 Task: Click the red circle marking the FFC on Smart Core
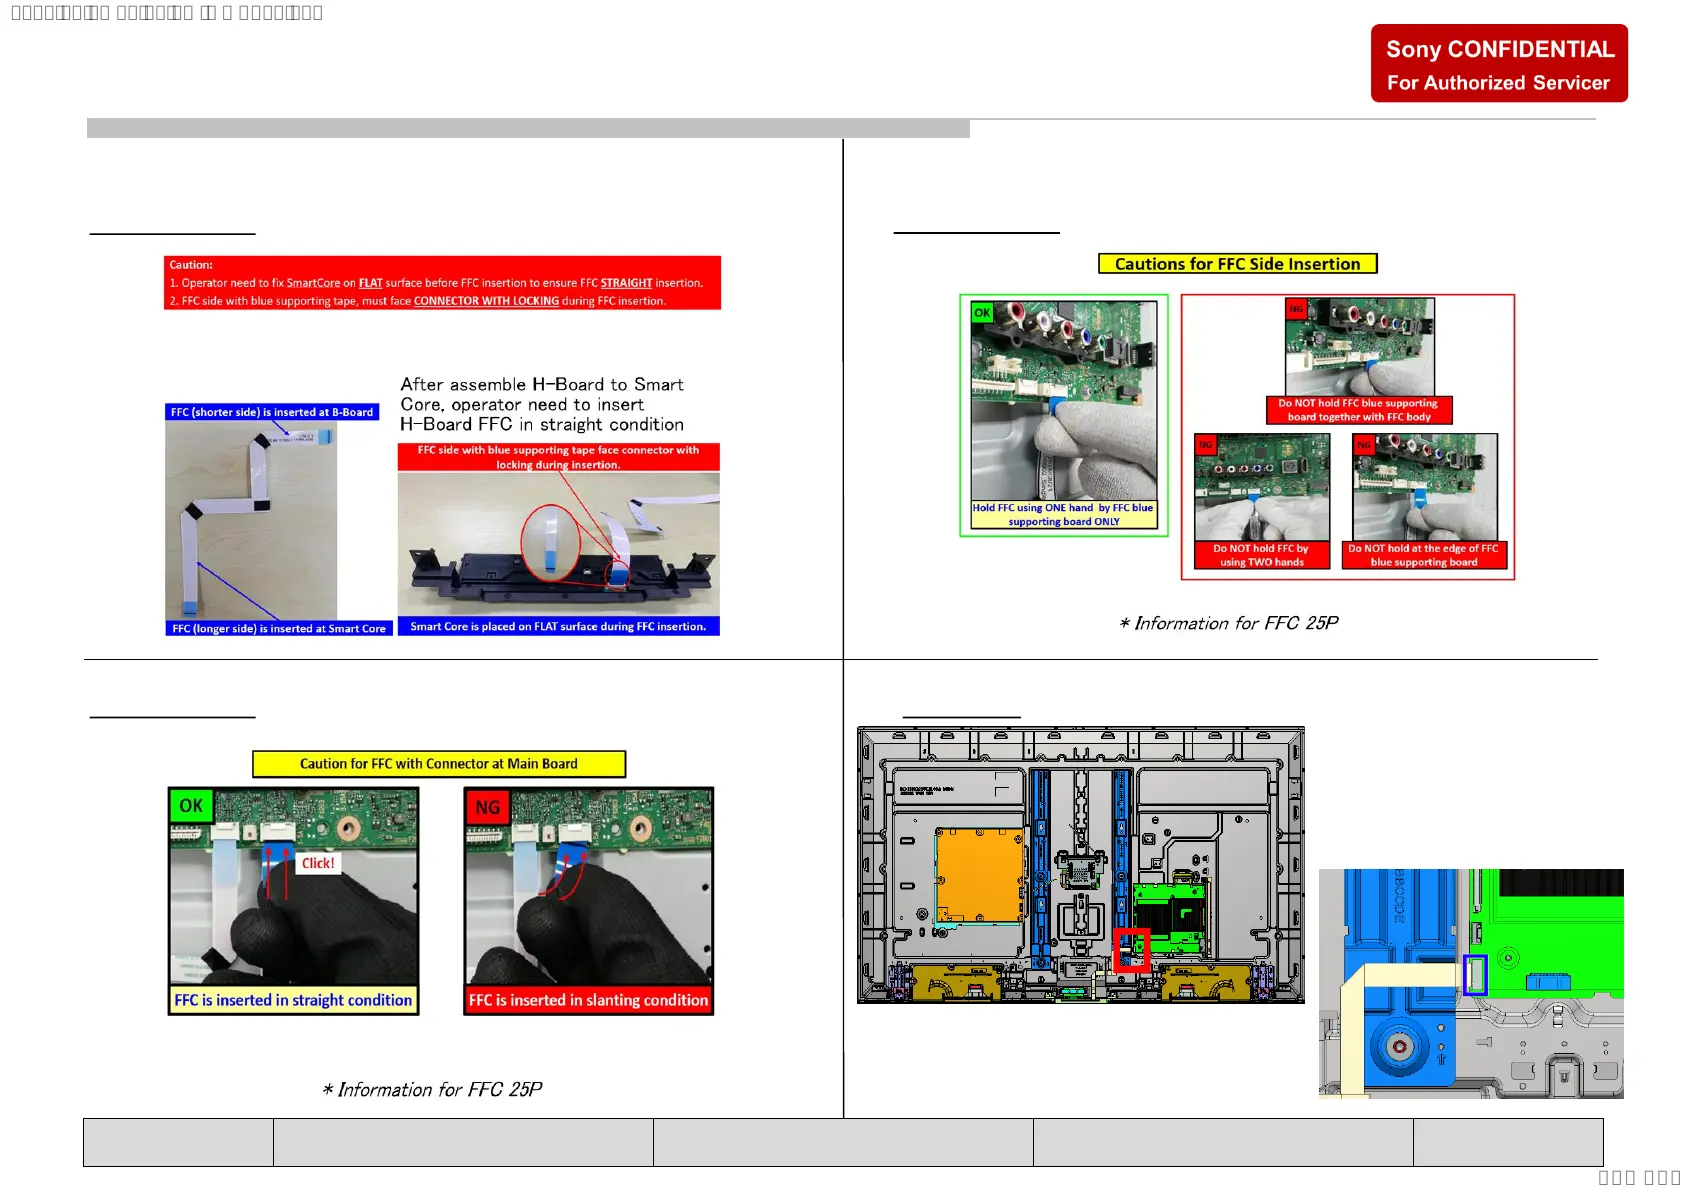pos(550,543)
